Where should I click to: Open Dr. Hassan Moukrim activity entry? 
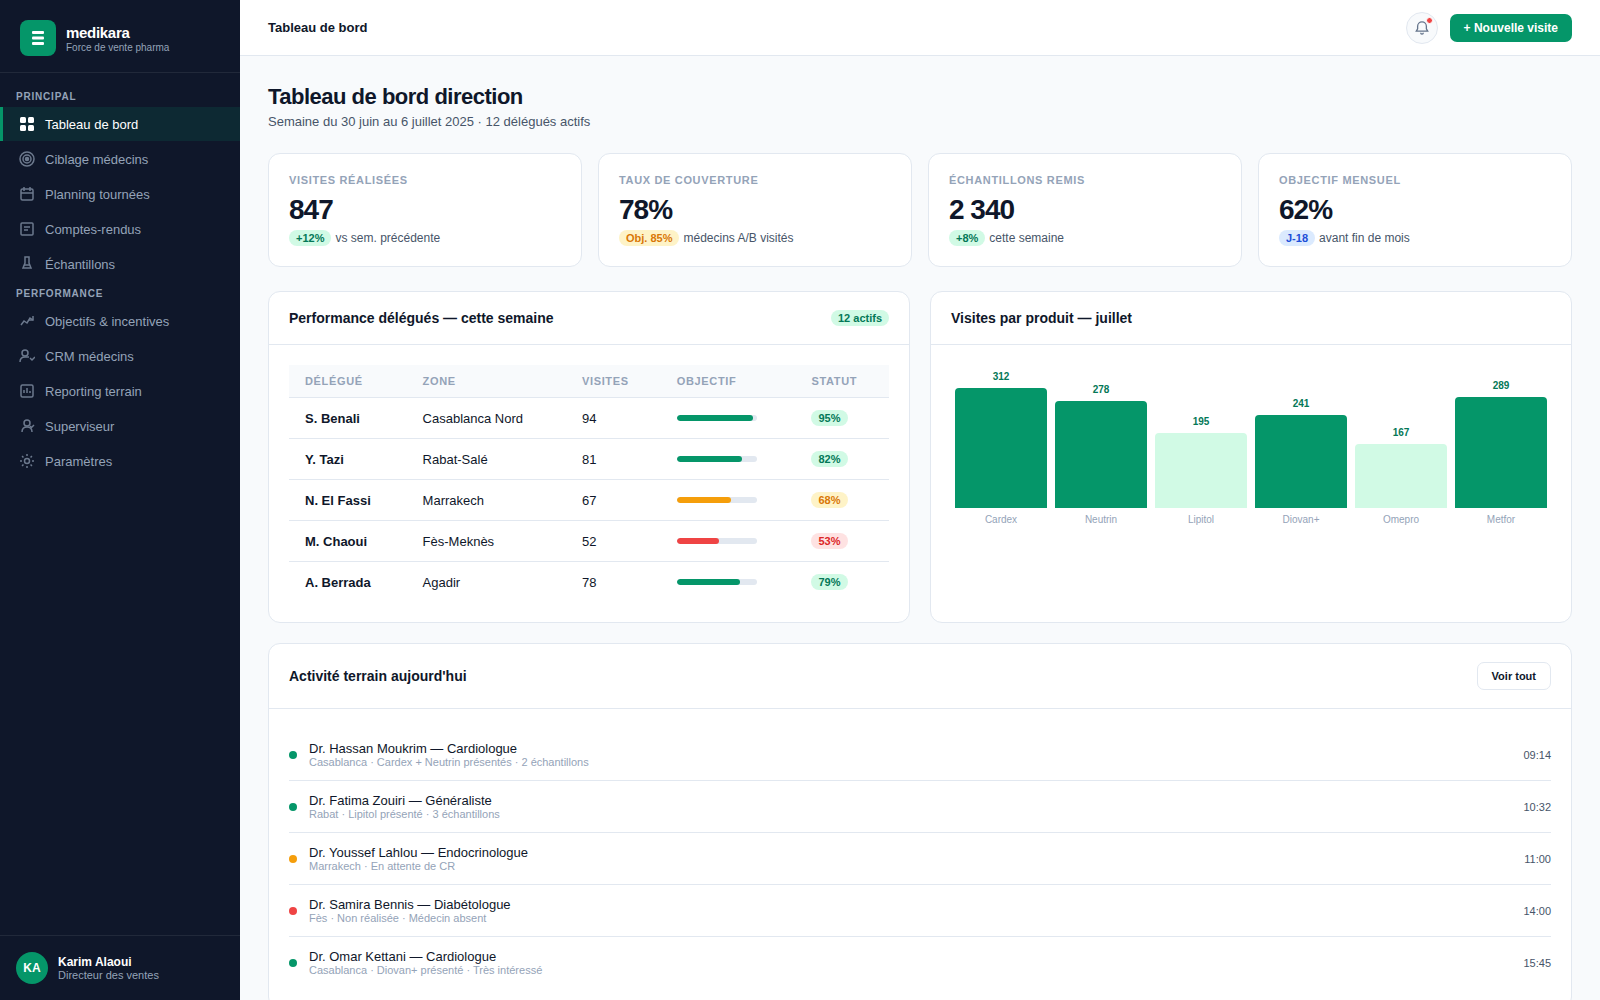(920, 755)
